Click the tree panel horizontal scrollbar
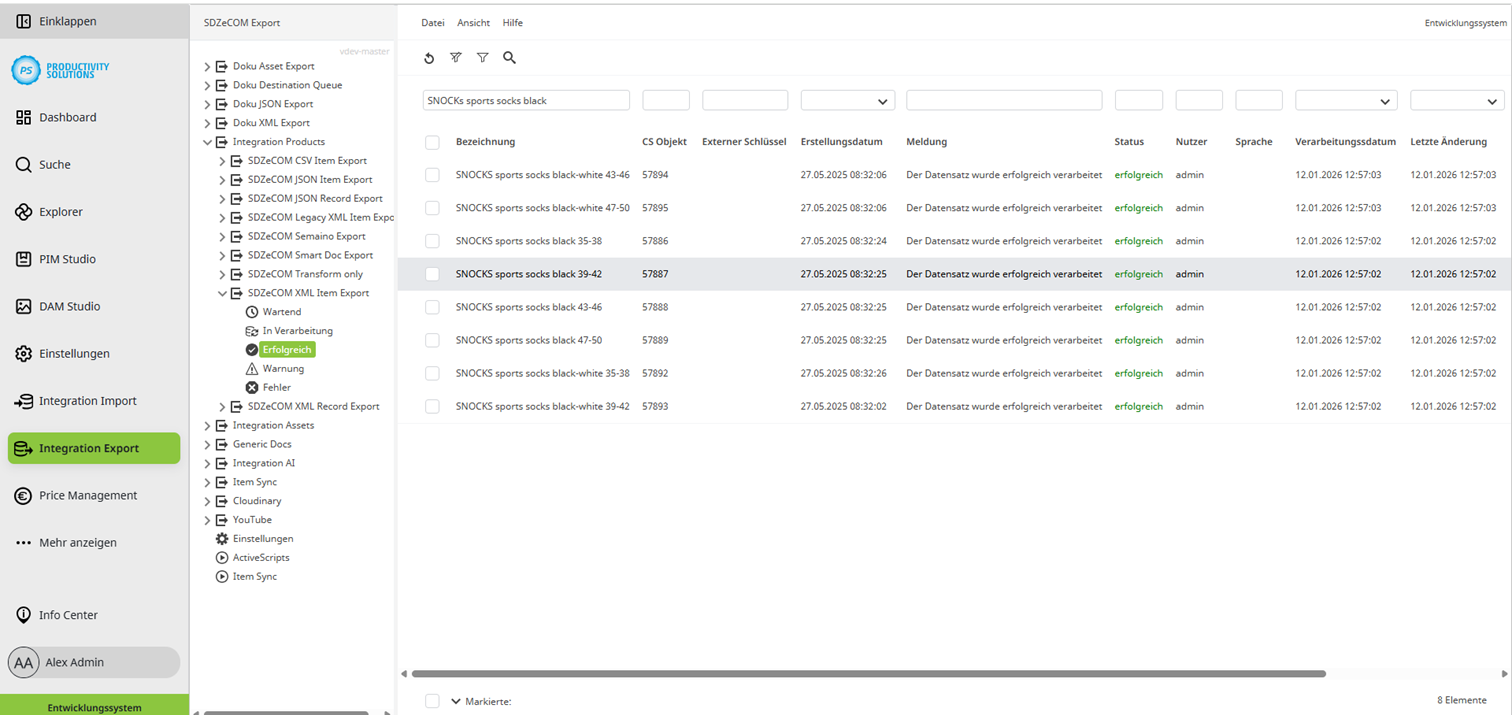 tap(285, 713)
